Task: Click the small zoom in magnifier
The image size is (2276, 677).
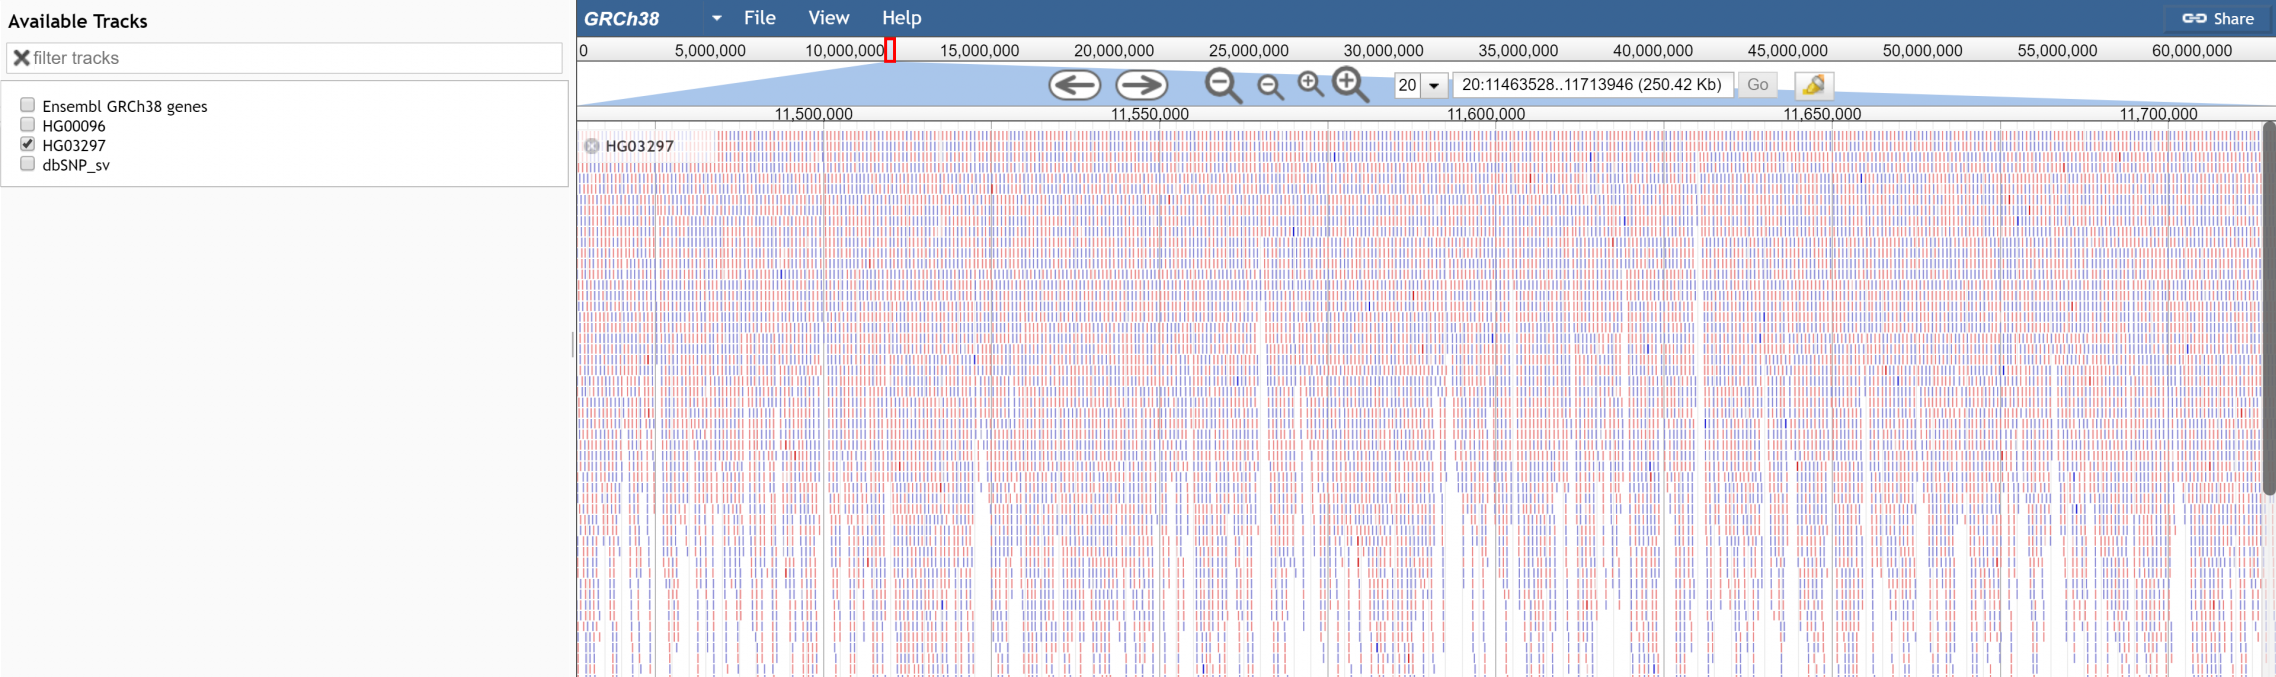Action: (x=1310, y=85)
